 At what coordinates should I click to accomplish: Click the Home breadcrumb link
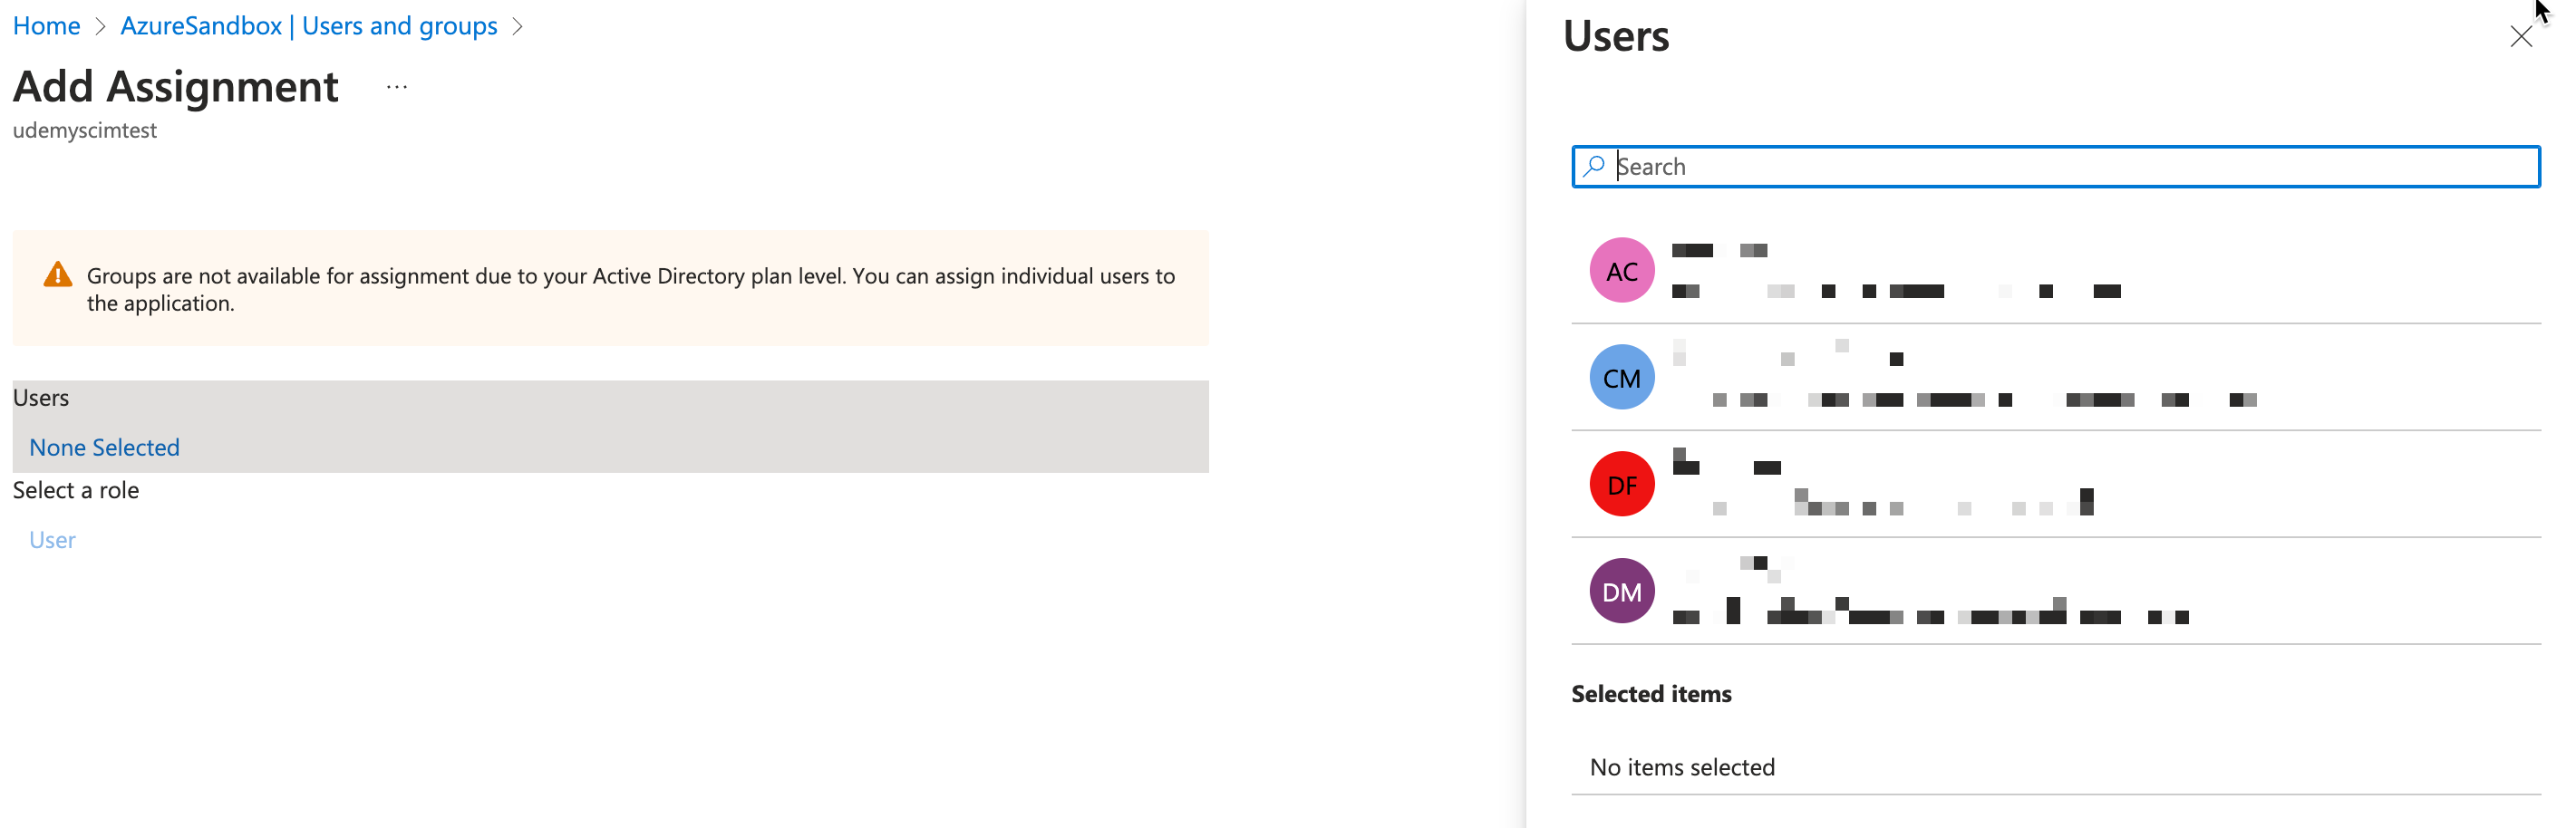point(46,26)
